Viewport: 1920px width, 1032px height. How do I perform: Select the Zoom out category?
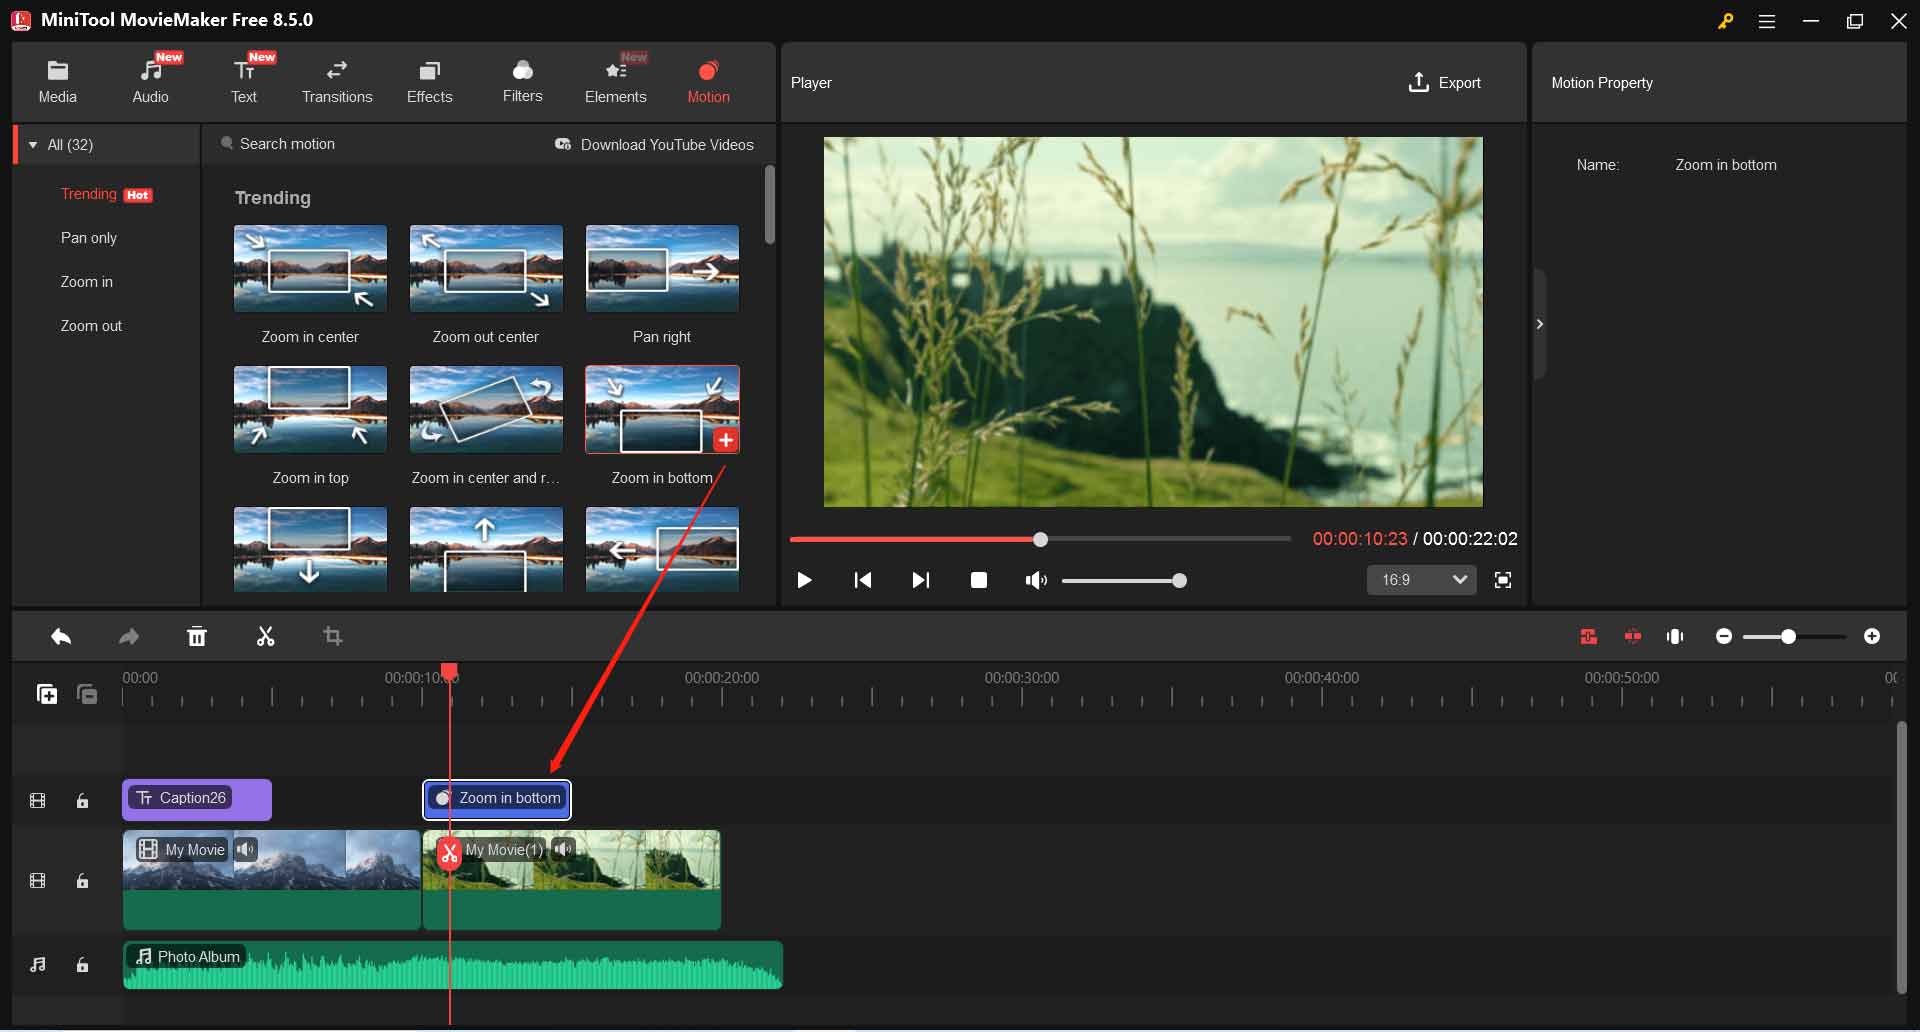coord(91,325)
